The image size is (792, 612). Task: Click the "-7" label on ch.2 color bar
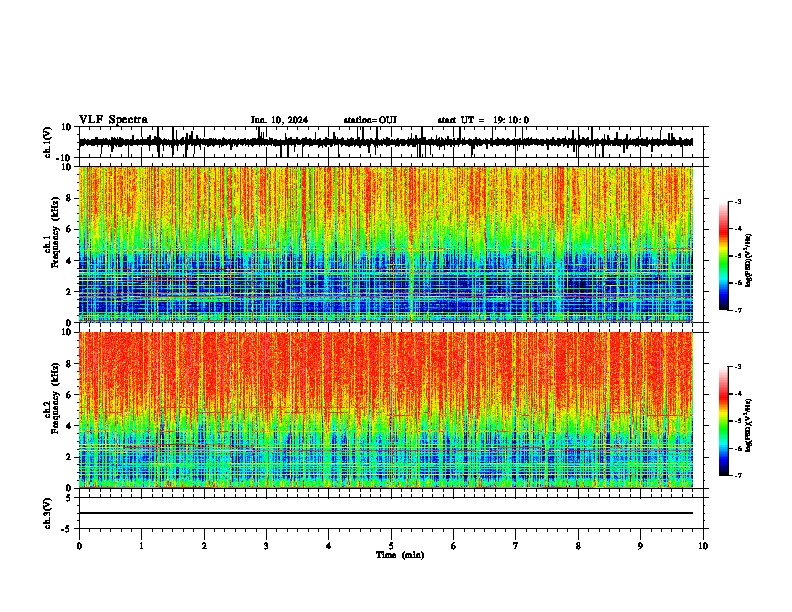[737, 476]
